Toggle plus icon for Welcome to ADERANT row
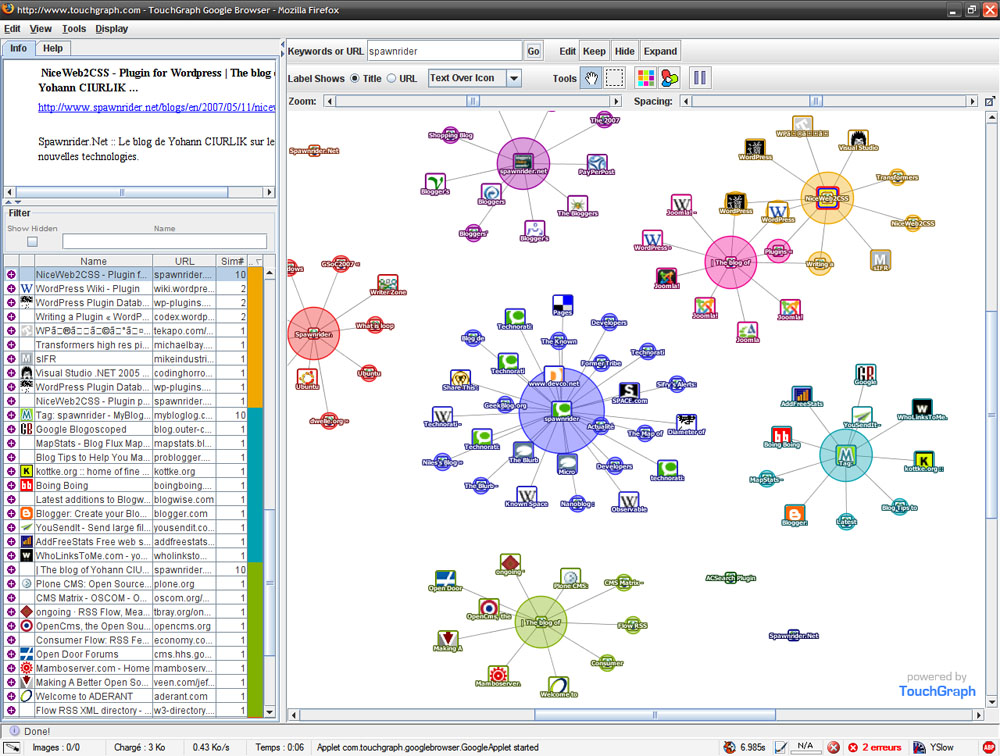This screenshot has height=756, width=1000. coord(11,696)
